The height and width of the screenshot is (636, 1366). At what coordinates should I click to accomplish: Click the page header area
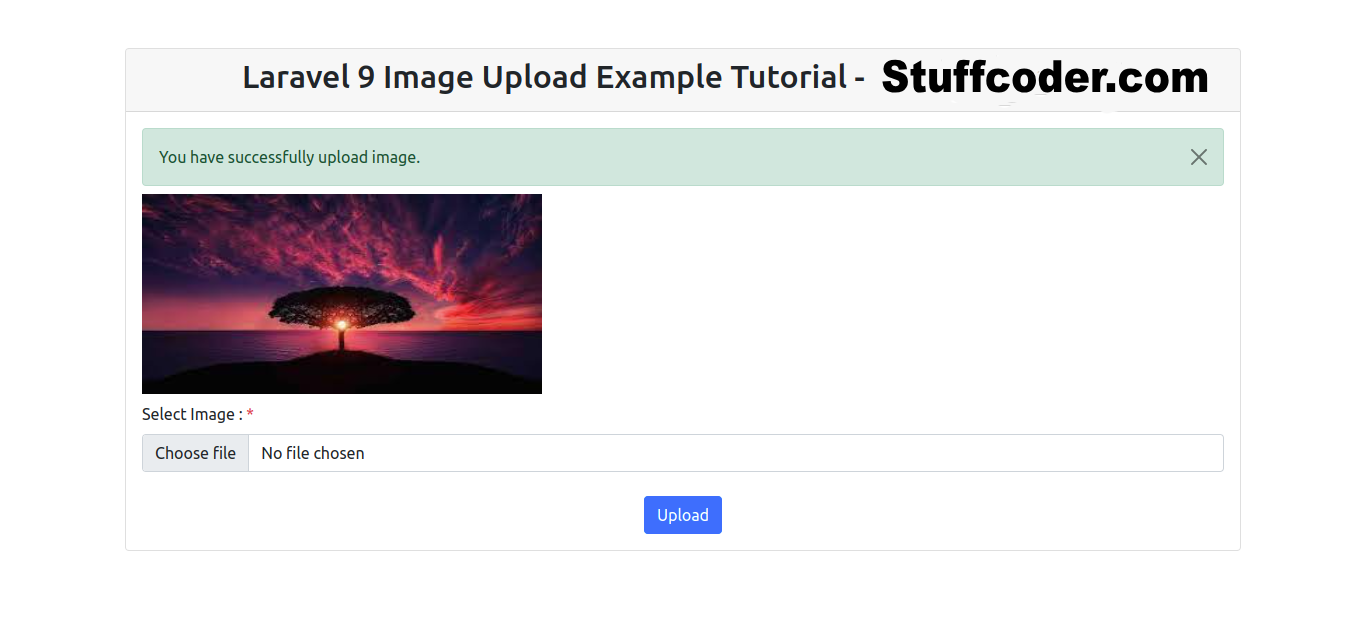tap(683, 77)
